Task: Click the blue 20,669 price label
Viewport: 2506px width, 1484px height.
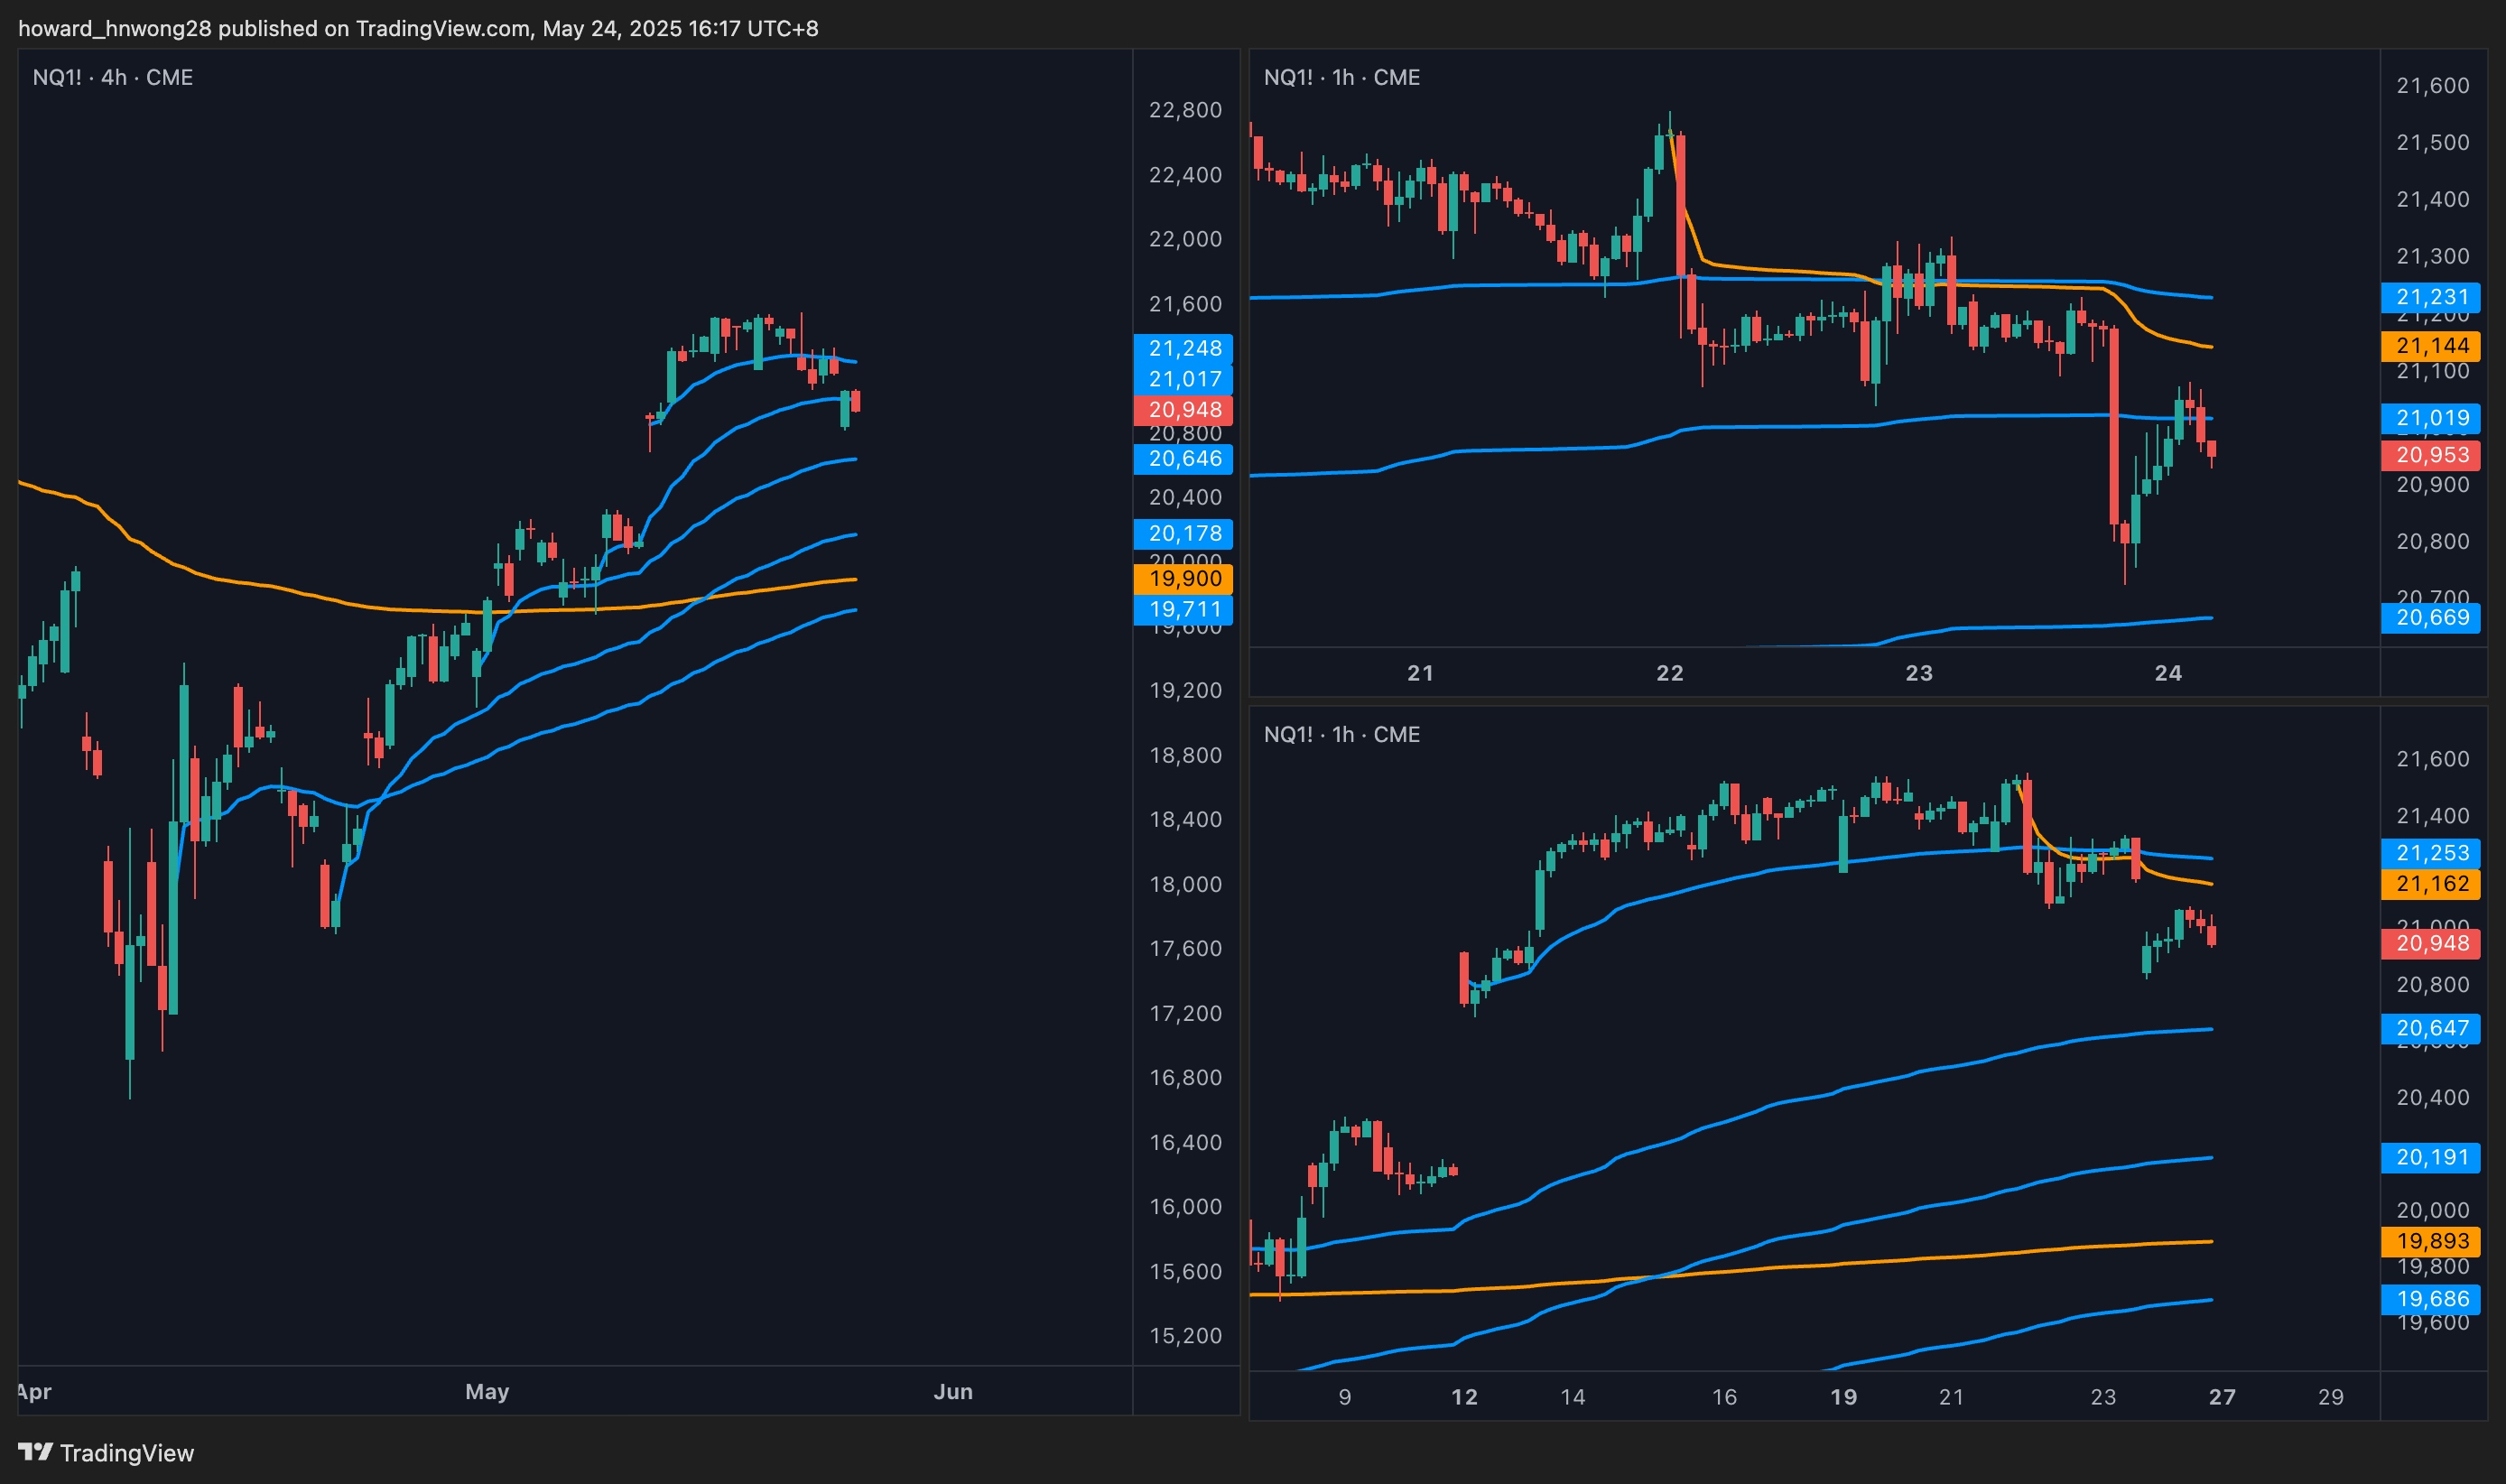Action: pos(2431,617)
